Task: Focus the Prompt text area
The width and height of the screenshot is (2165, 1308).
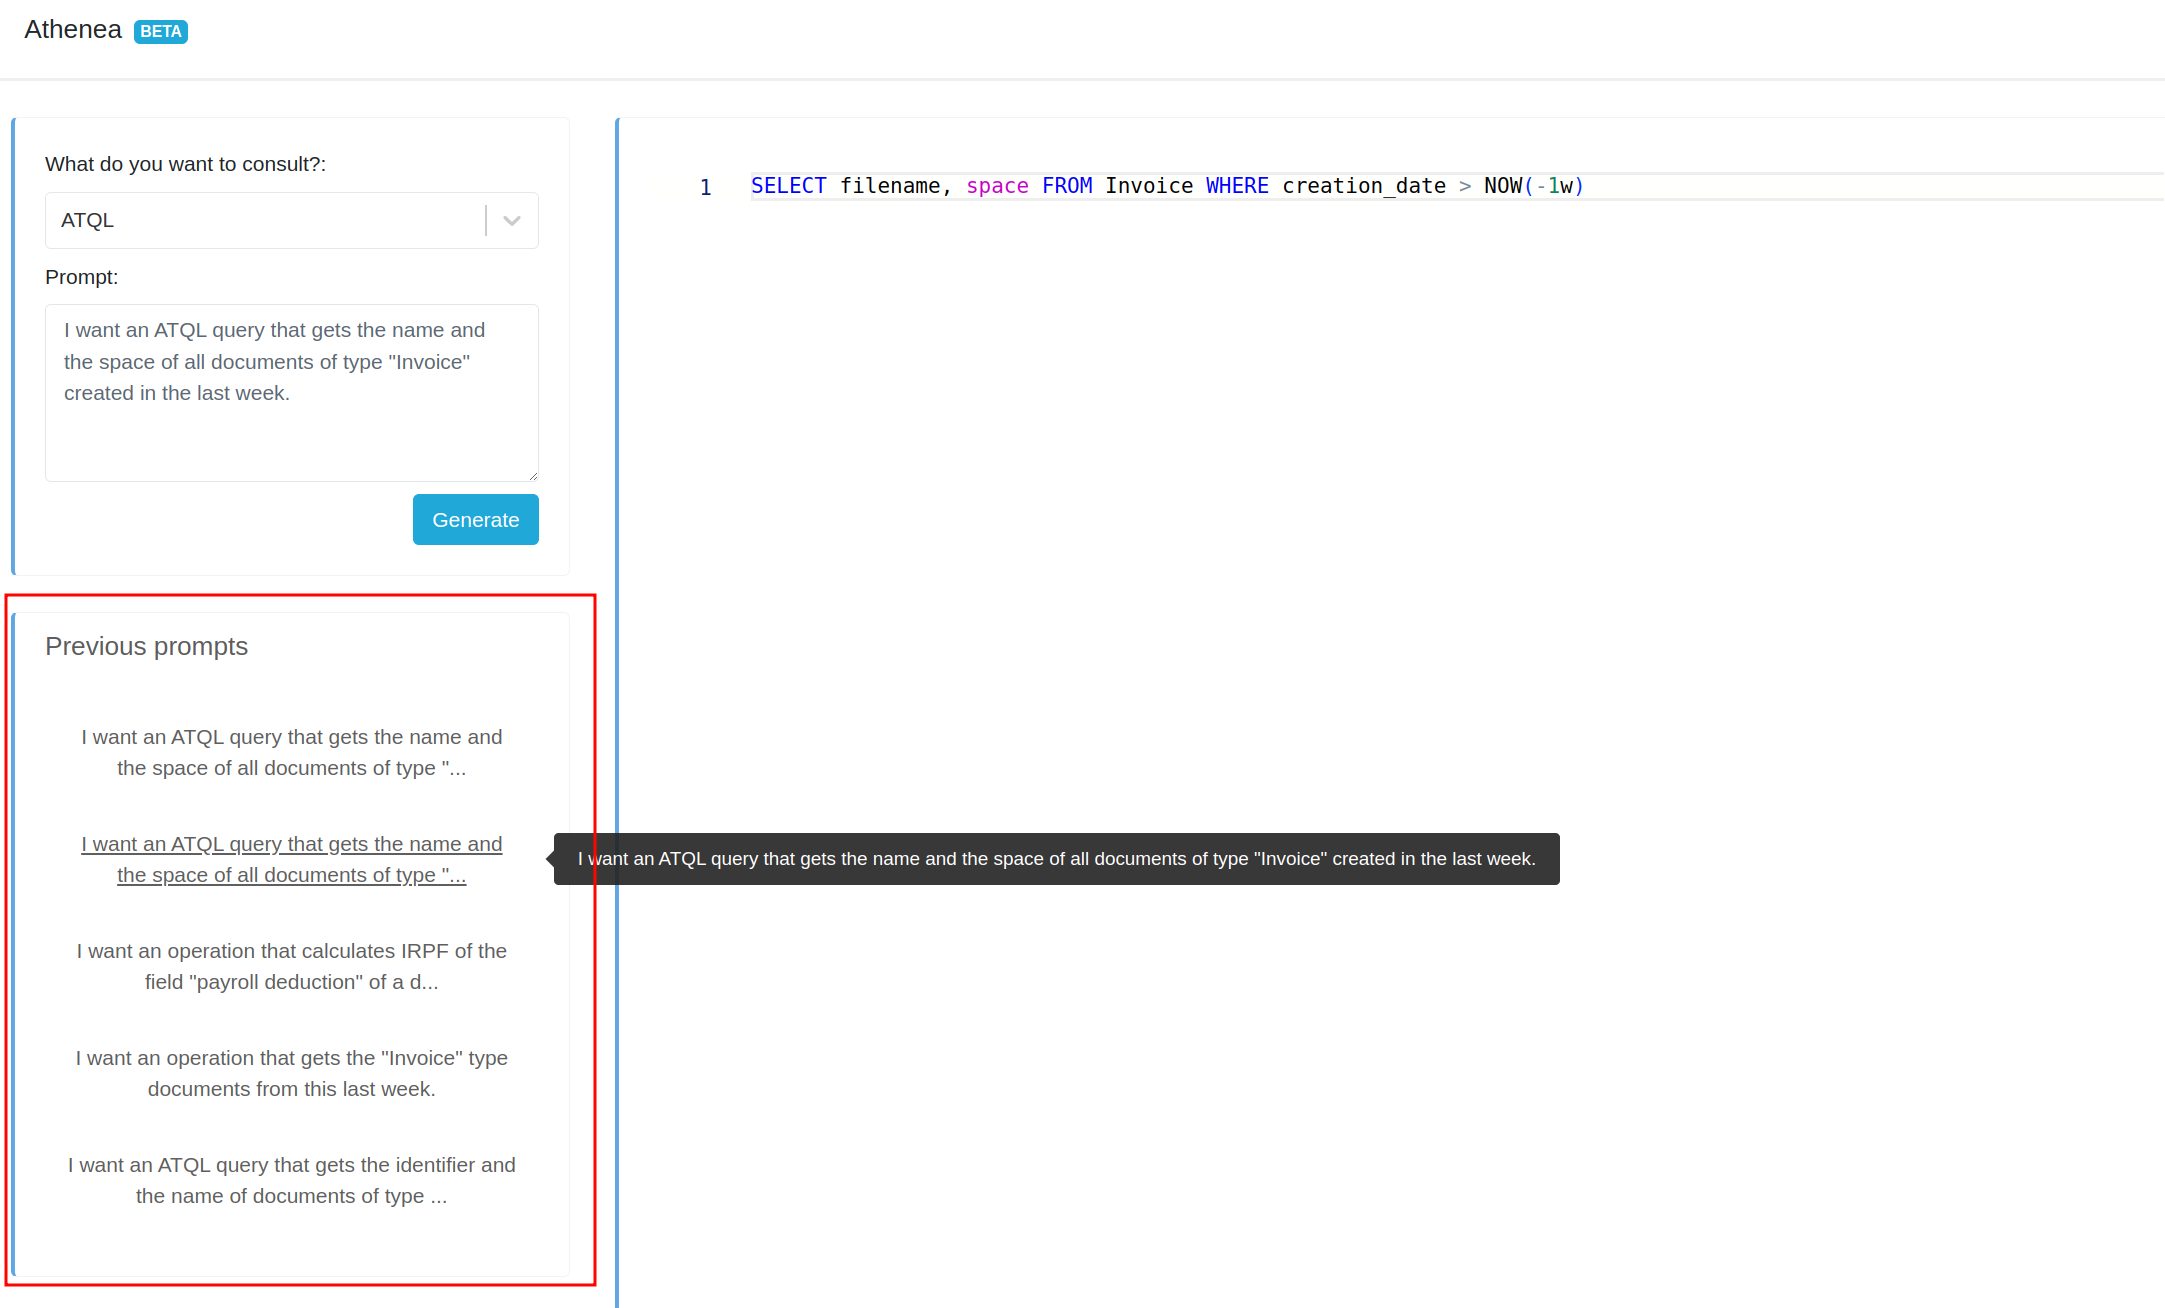Action: tap(291, 392)
